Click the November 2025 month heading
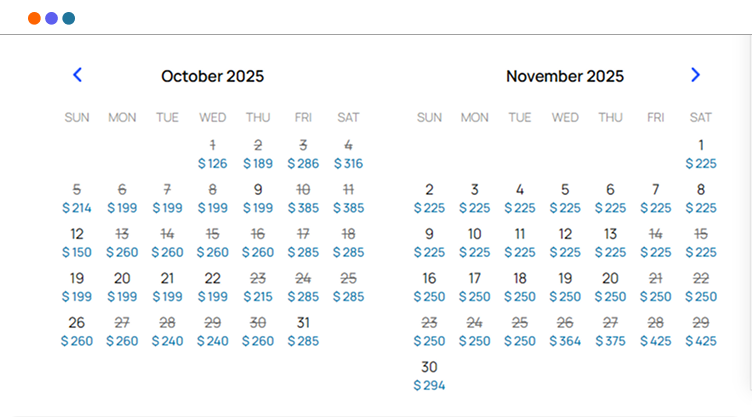The height and width of the screenshot is (418, 752). (x=565, y=76)
